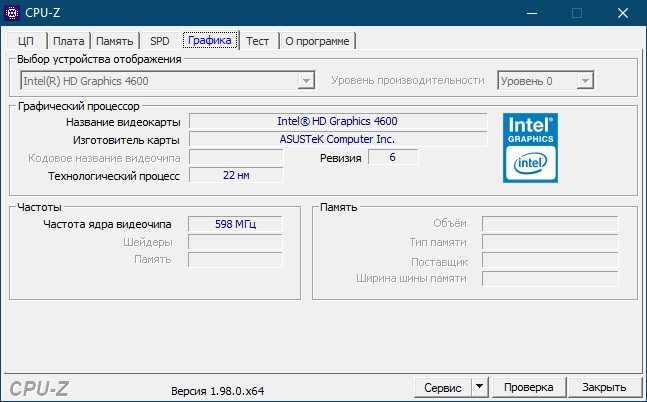The height and width of the screenshot is (402, 647).
Task: Click the 598 МГц core frequency field
Action: click(235, 224)
